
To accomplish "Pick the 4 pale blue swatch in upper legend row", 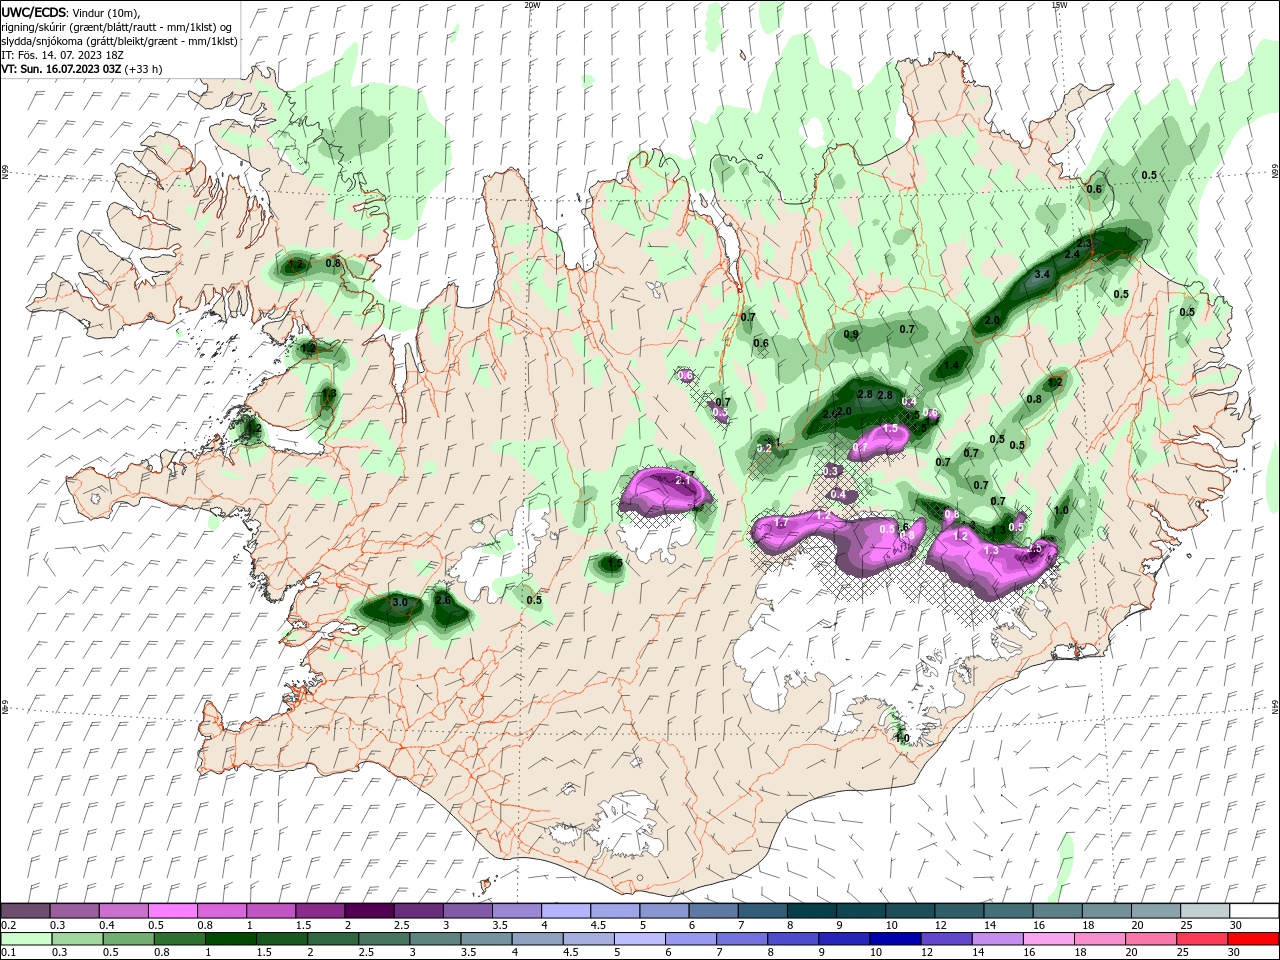I will point(565,911).
